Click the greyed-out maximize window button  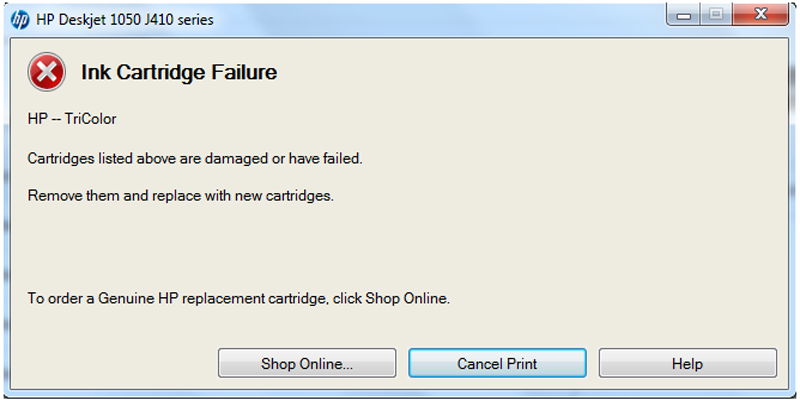(x=715, y=17)
